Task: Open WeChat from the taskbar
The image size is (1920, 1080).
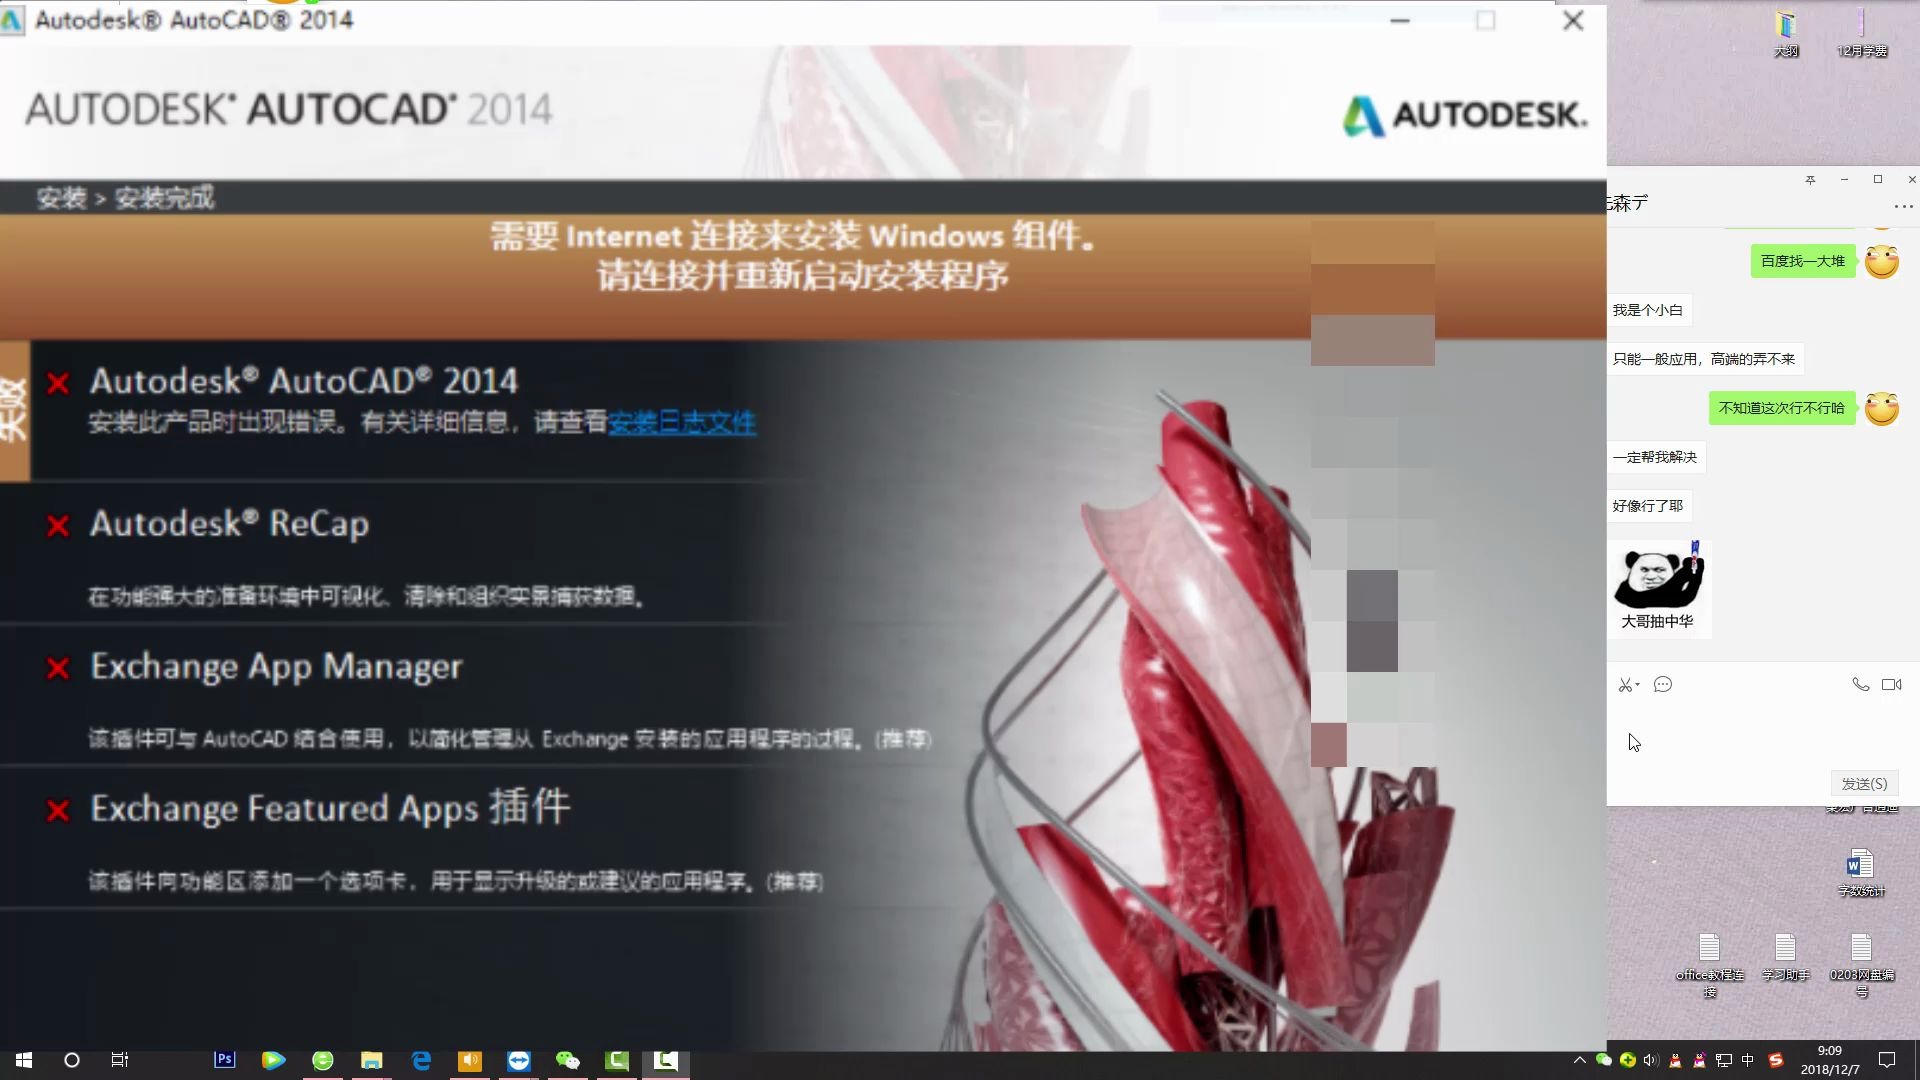Action: pyautogui.click(x=567, y=1060)
